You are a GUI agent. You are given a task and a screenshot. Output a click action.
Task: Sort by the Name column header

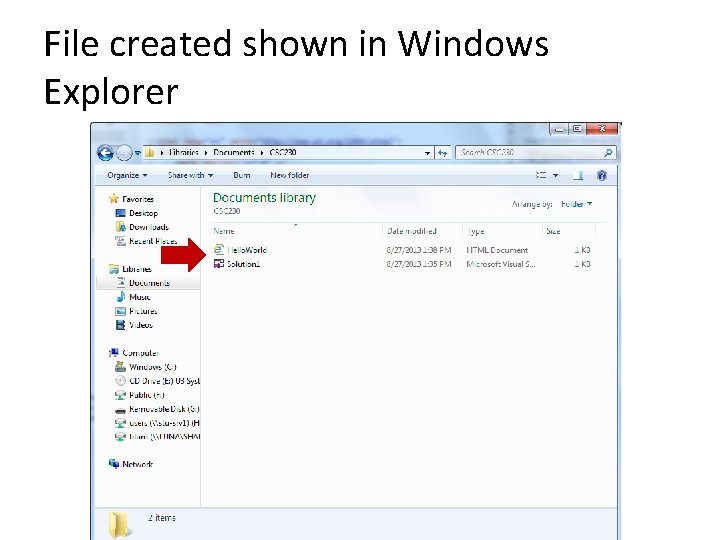224,231
